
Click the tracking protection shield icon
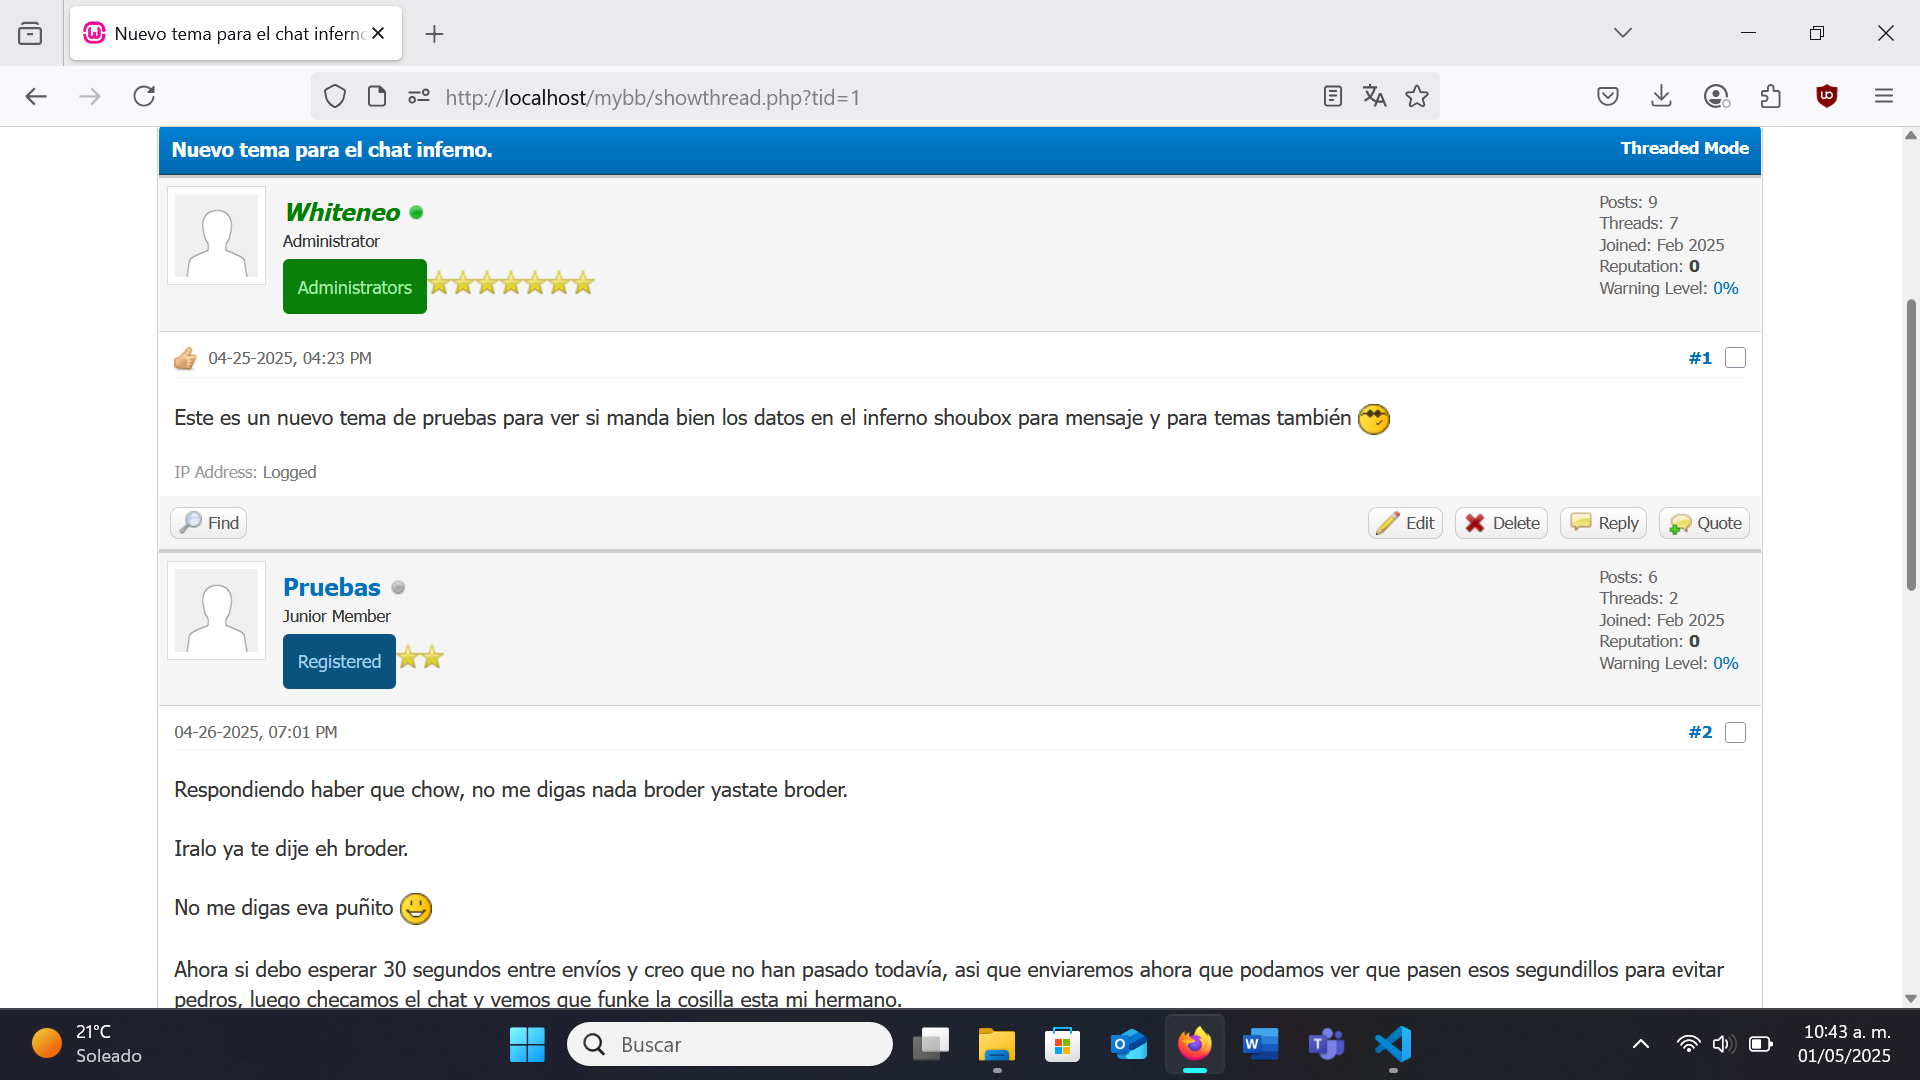click(335, 96)
